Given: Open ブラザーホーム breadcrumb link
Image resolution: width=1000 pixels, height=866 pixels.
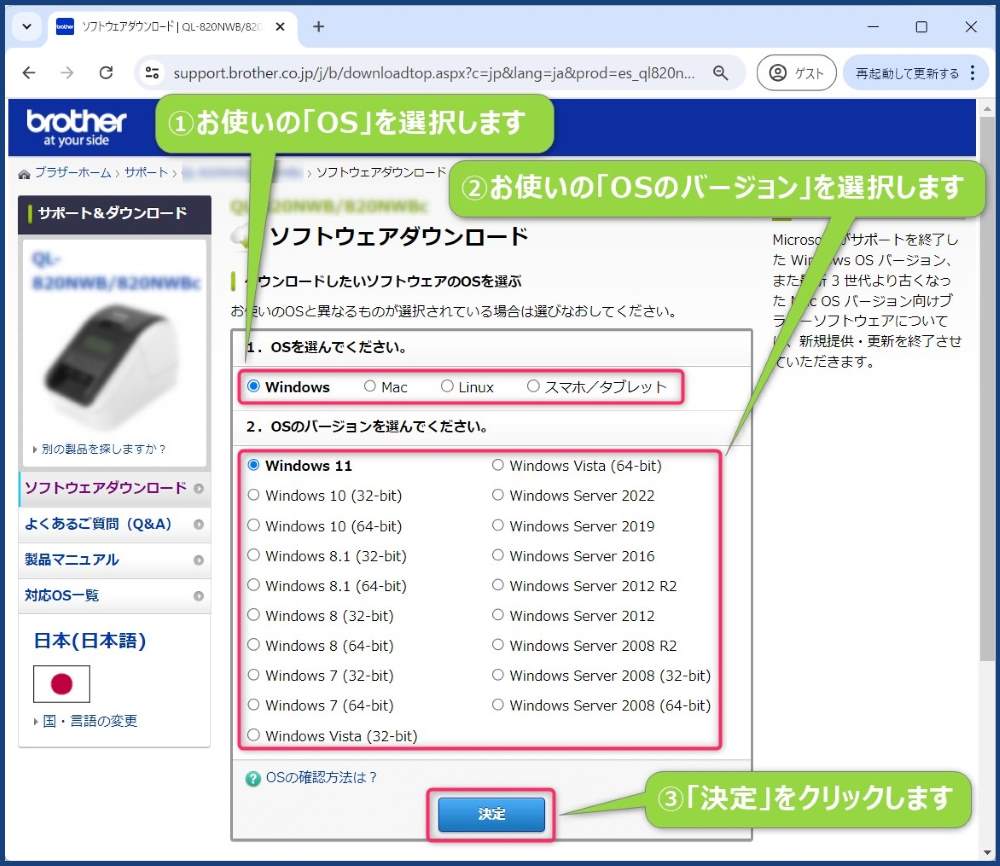Looking at the screenshot, I should click(x=73, y=172).
